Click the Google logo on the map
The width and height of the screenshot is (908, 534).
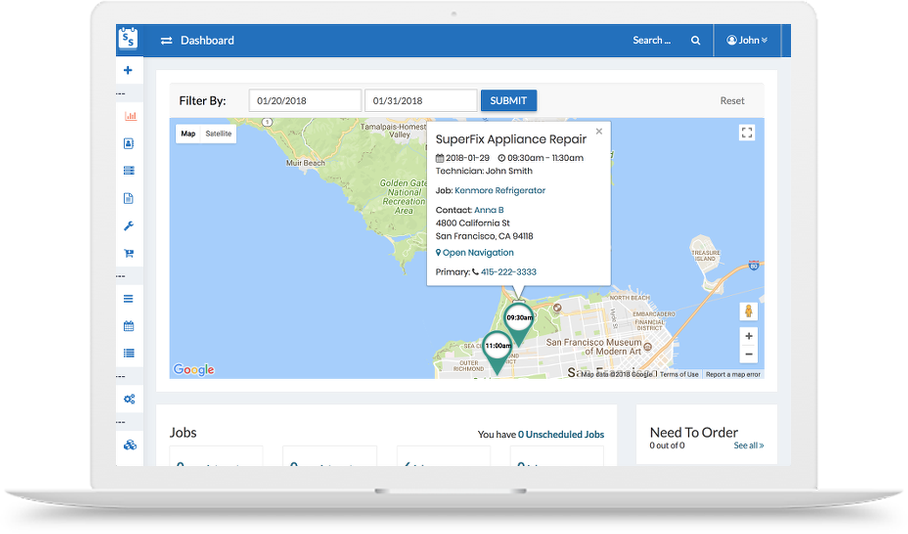tap(194, 370)
